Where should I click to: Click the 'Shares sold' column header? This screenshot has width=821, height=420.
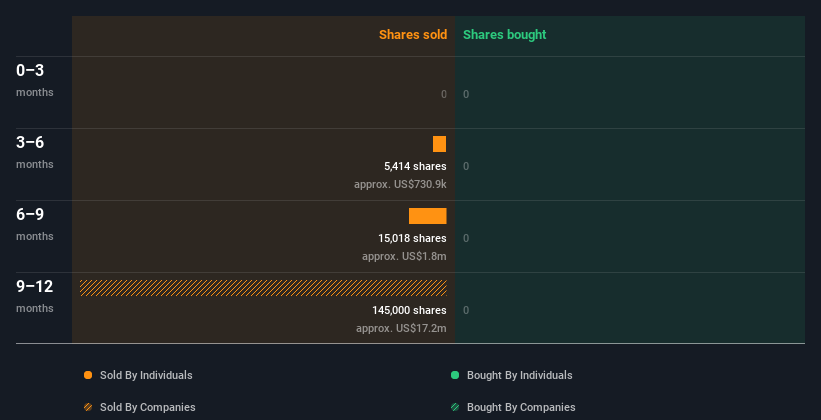click(413, 35)
